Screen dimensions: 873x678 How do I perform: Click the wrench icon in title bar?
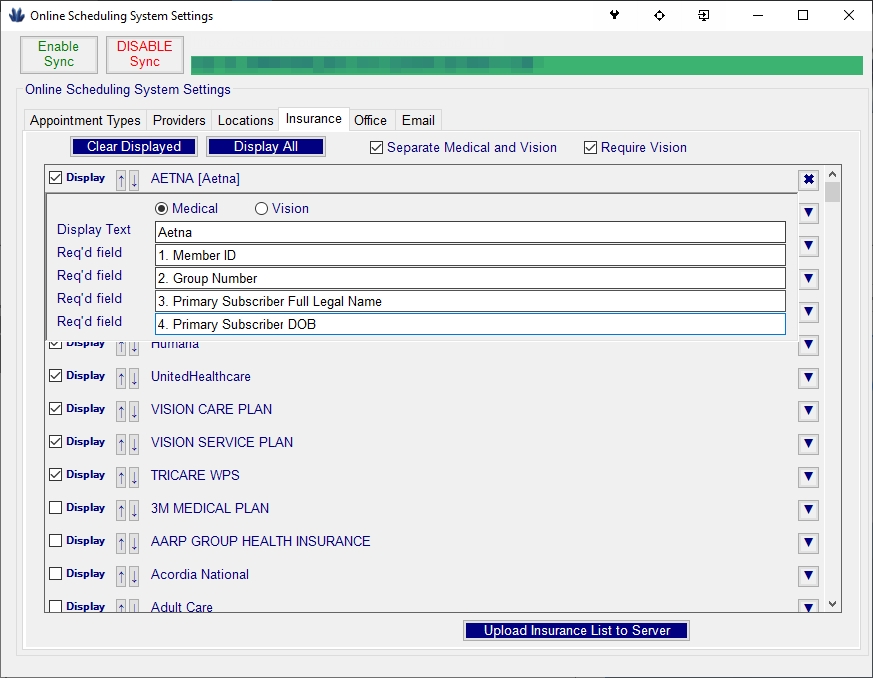point(614,16)
